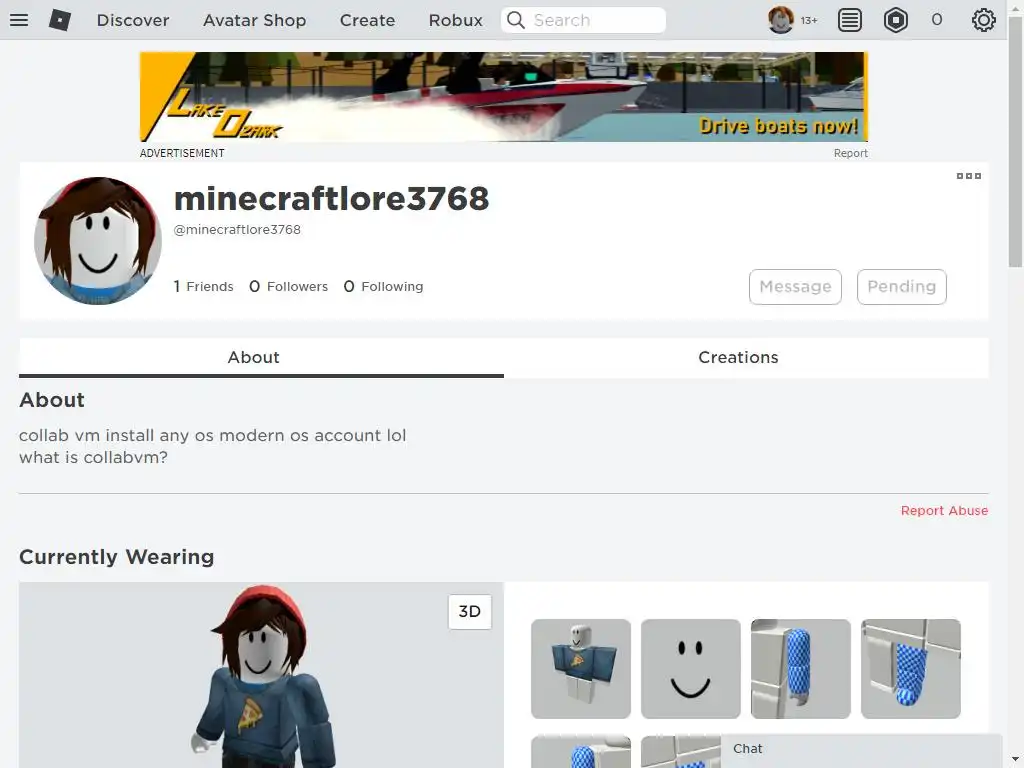This screenshot has width=1024, height=768.
Task: Click the search magnifier icon
Action: 516,20
